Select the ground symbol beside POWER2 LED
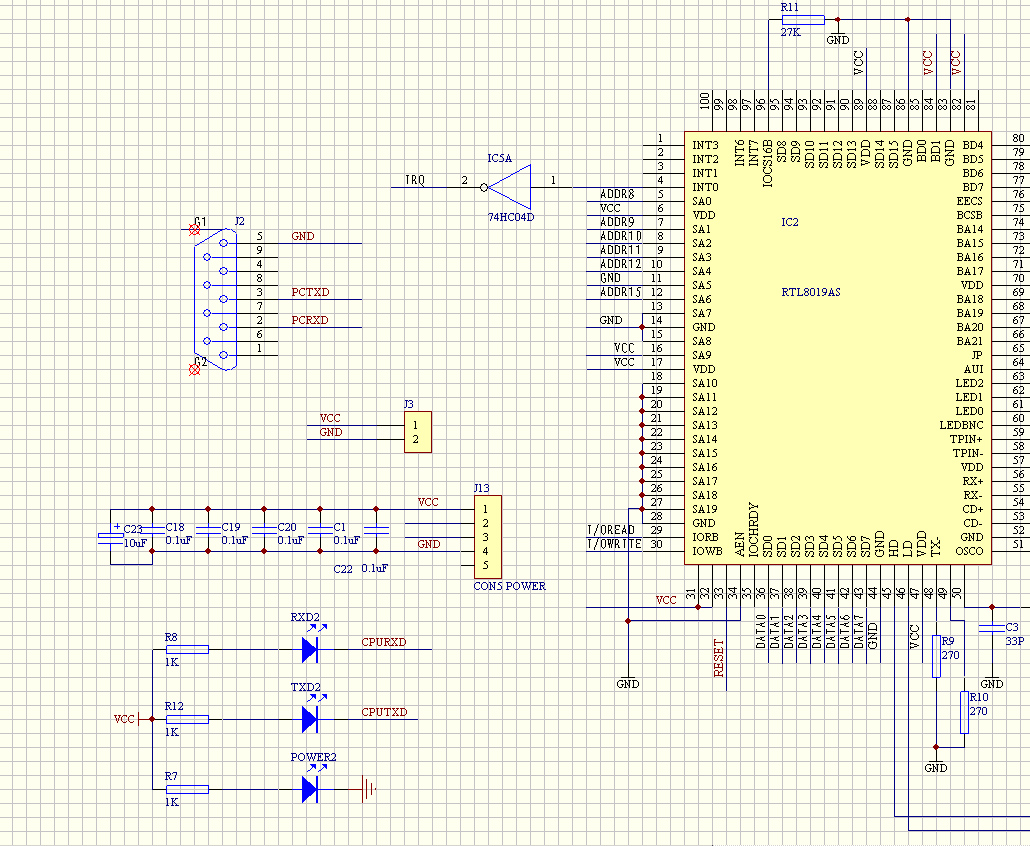This screenshot has width=1030, height=846. [x=369, y=789]
